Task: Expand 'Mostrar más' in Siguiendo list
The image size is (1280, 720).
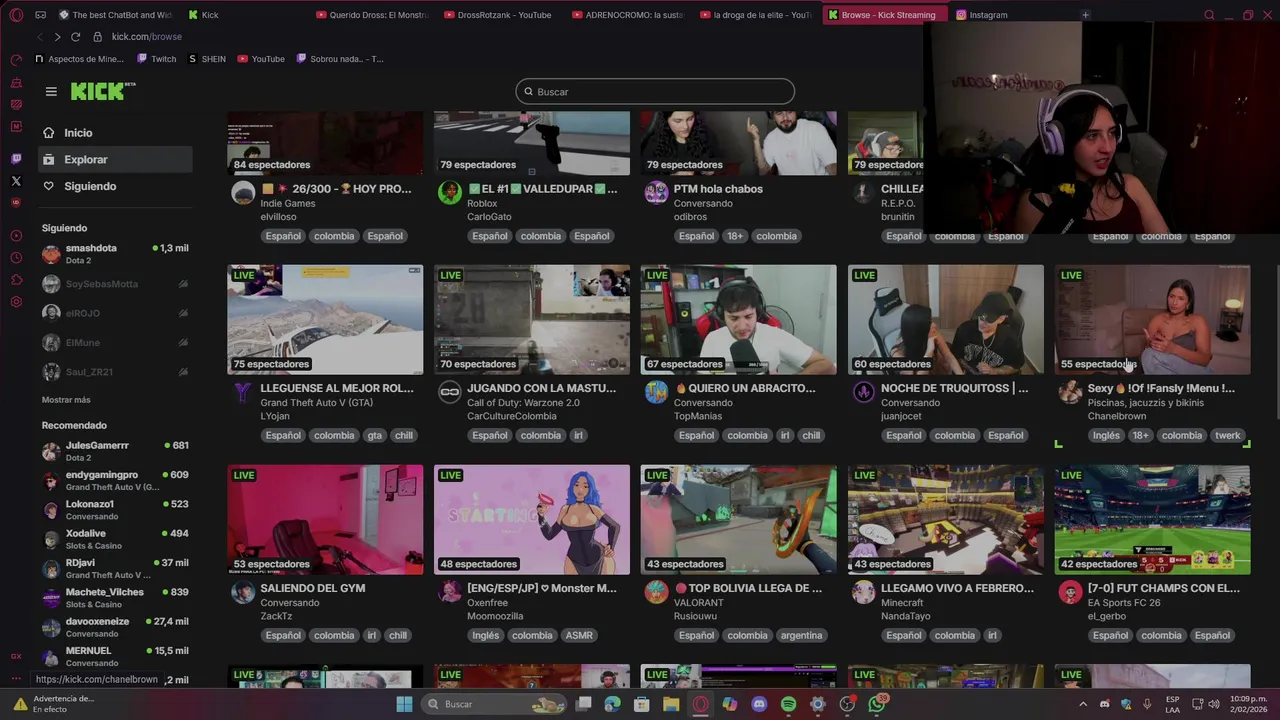Action: tap(66, 400)
